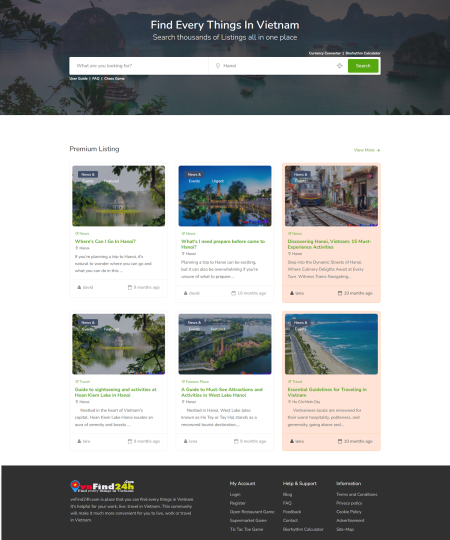Open the Chess Game link
This screenshot has height=540, width=450.
coord(114,79)
